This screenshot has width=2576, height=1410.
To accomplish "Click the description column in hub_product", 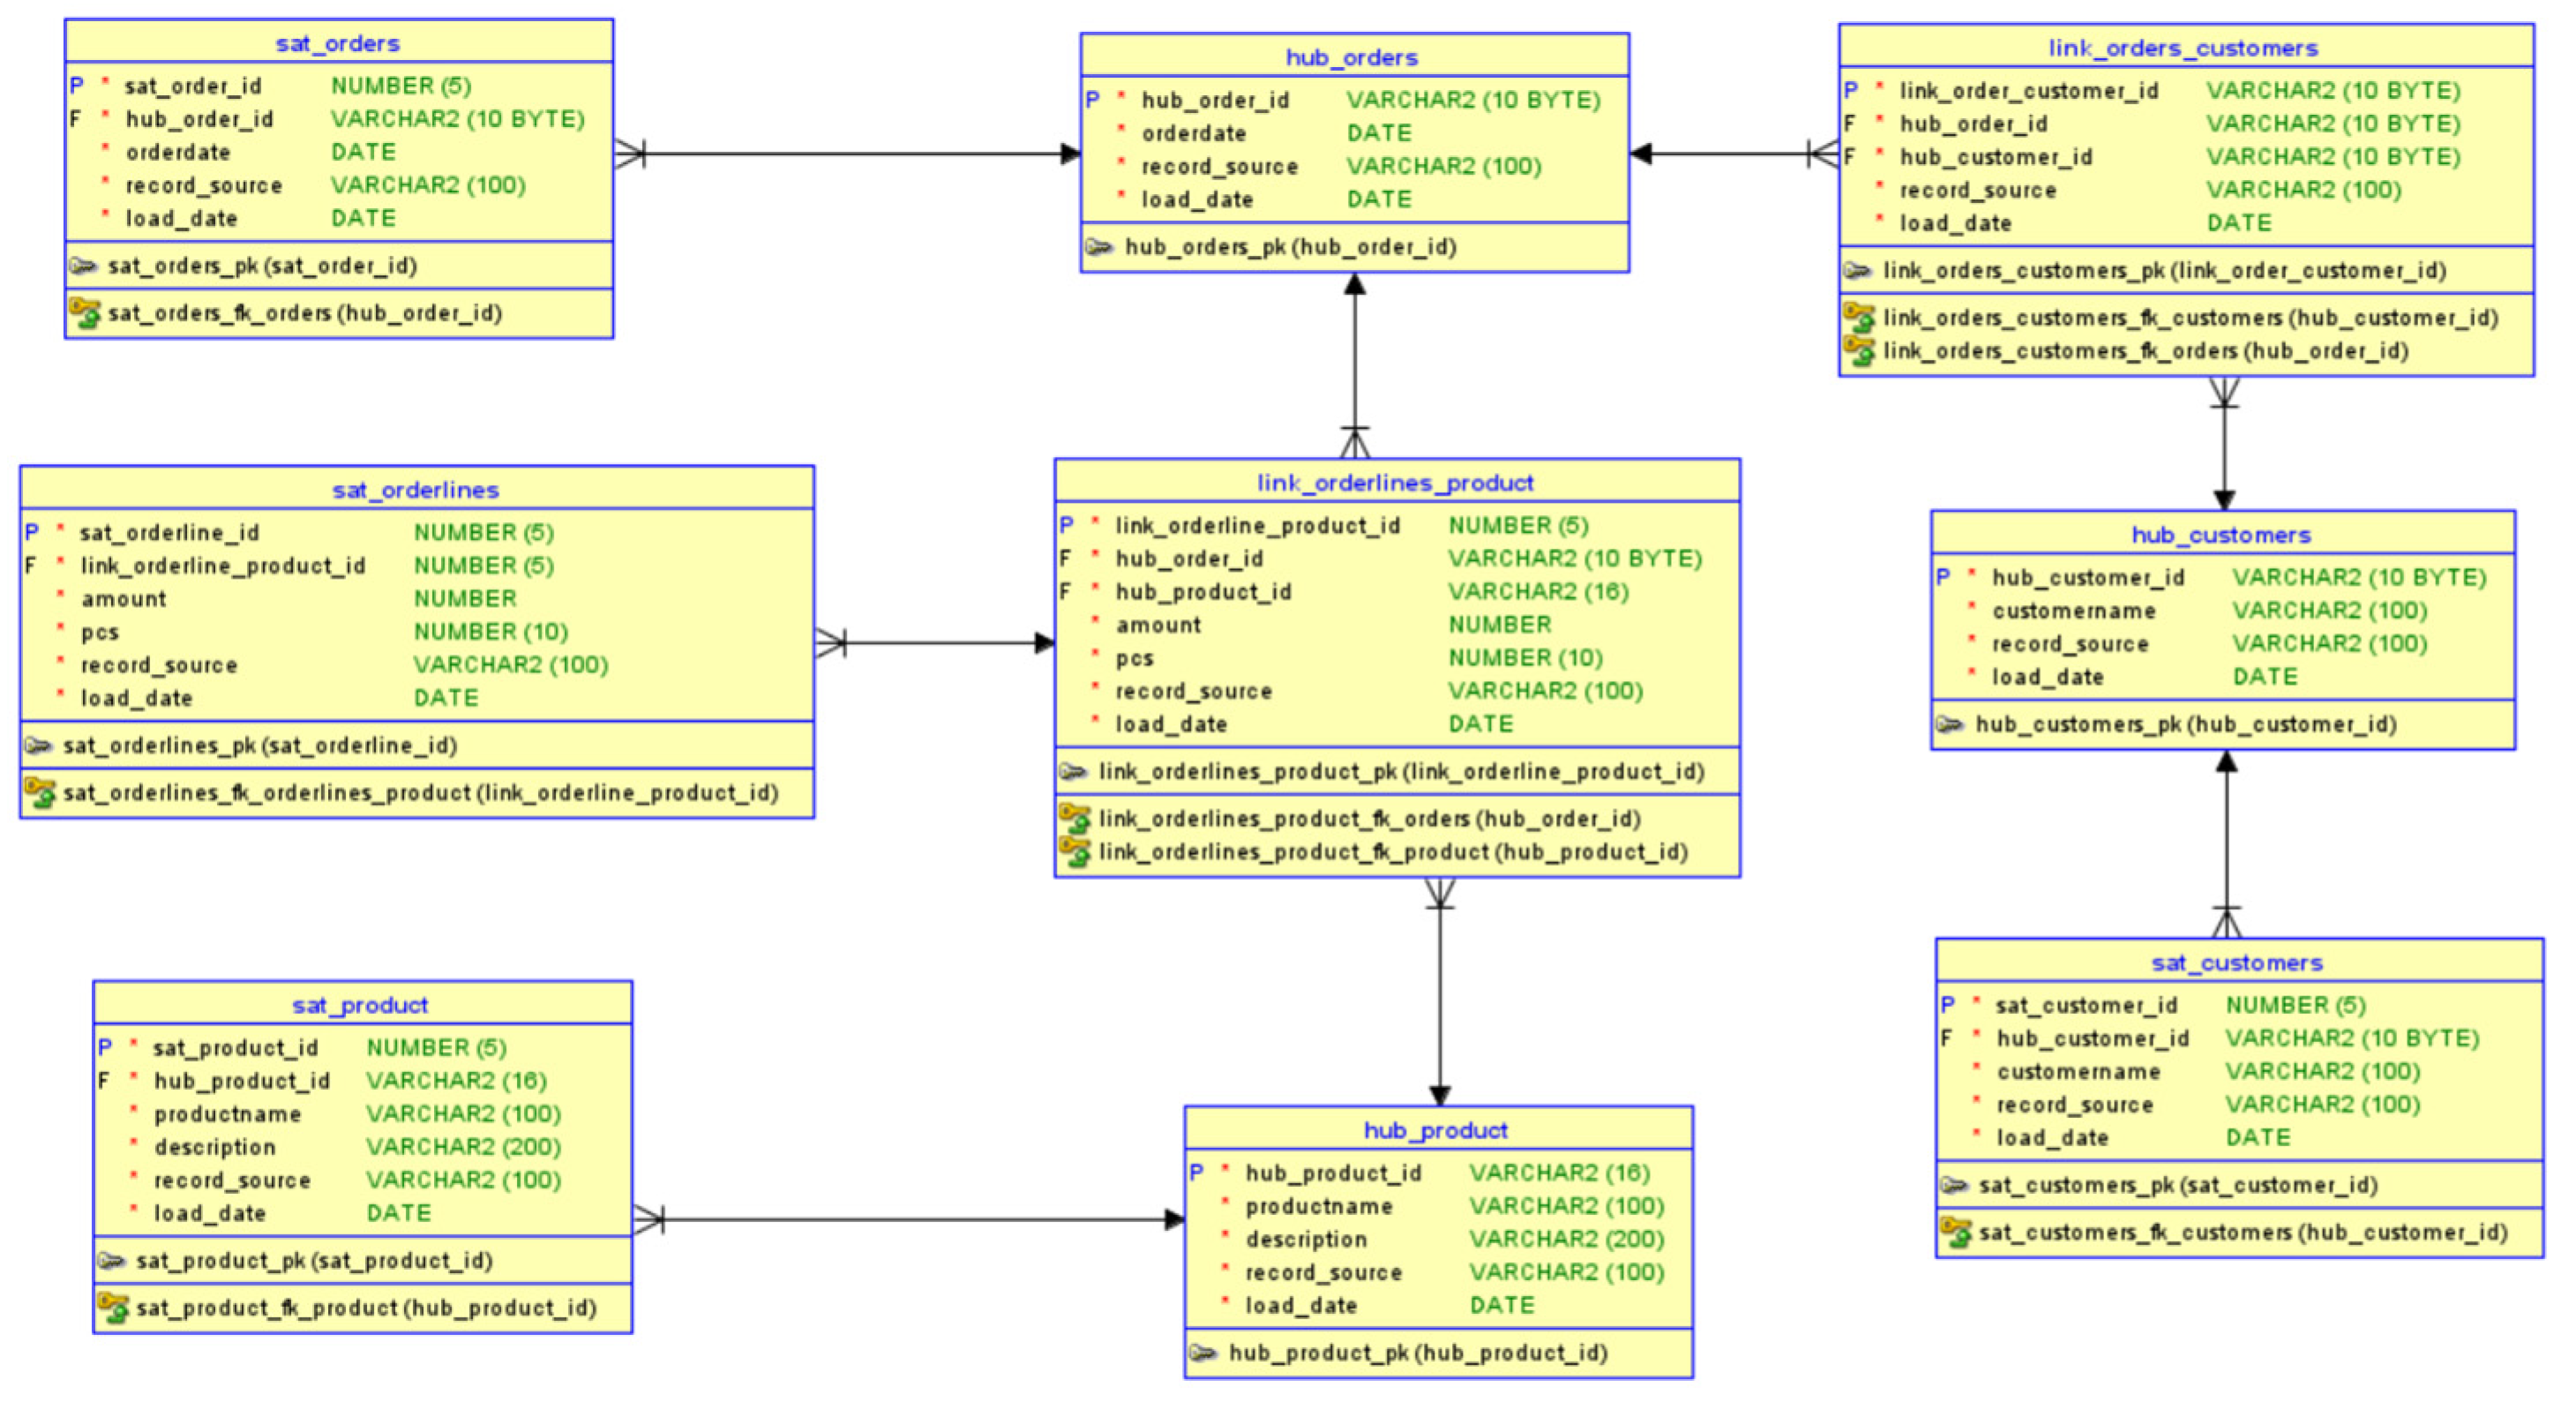I will (1305, 1239).
